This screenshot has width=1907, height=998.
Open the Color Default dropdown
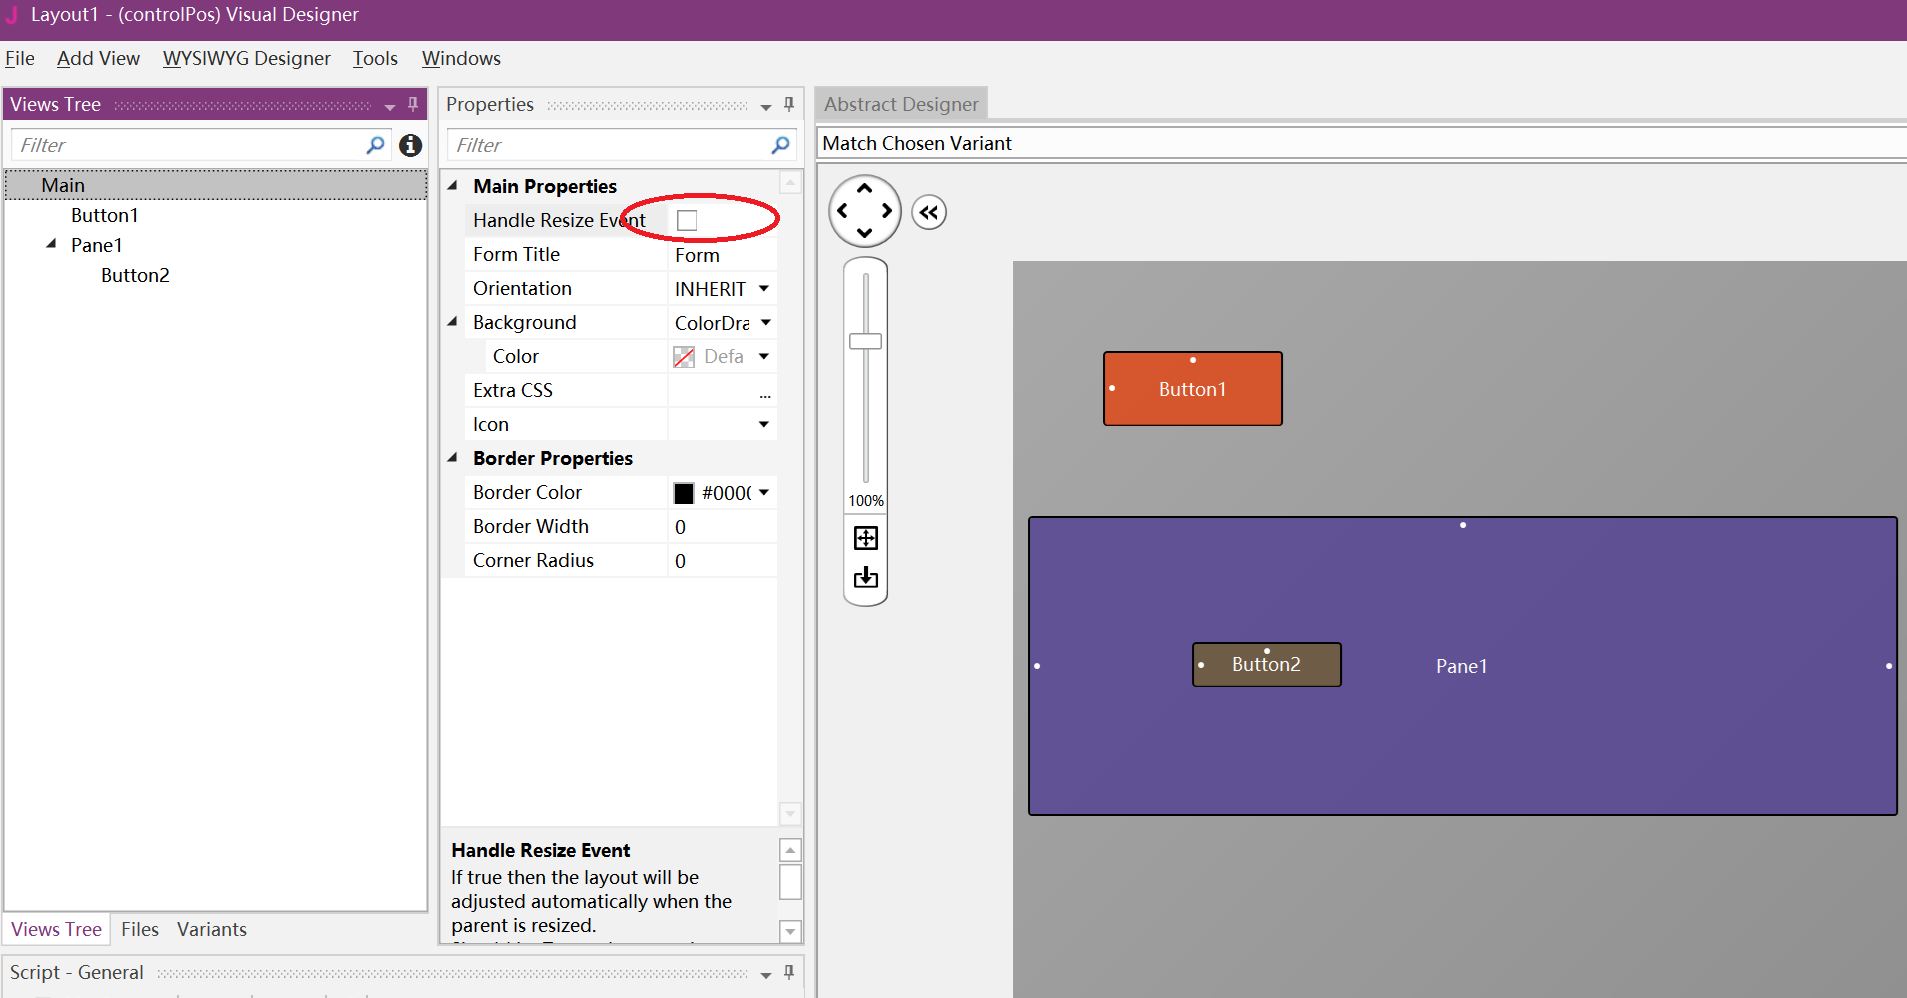tap(764, 356)
